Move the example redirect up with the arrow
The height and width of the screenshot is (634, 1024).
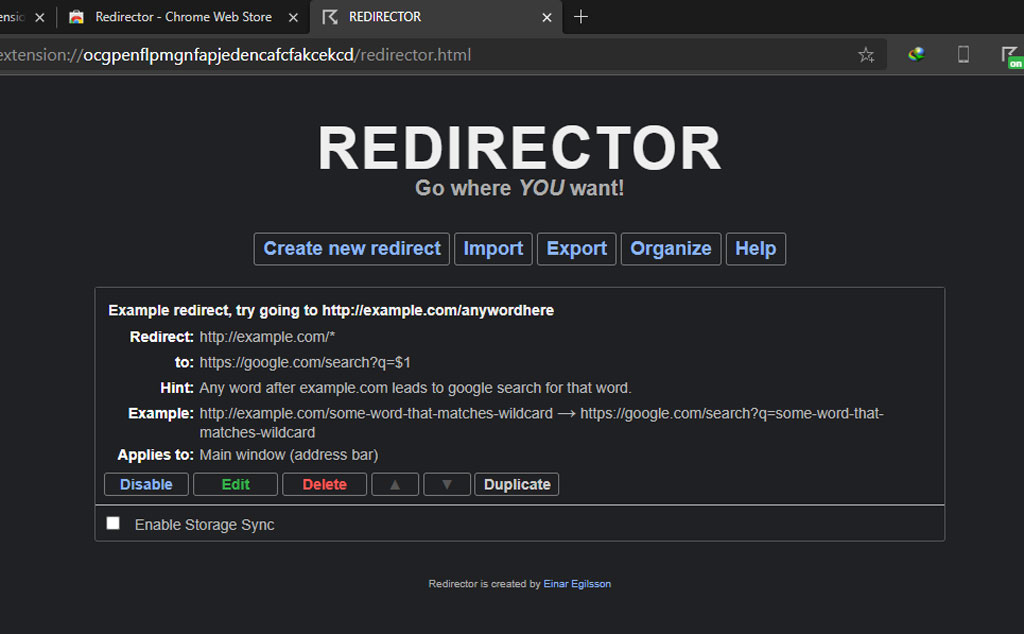395,484
